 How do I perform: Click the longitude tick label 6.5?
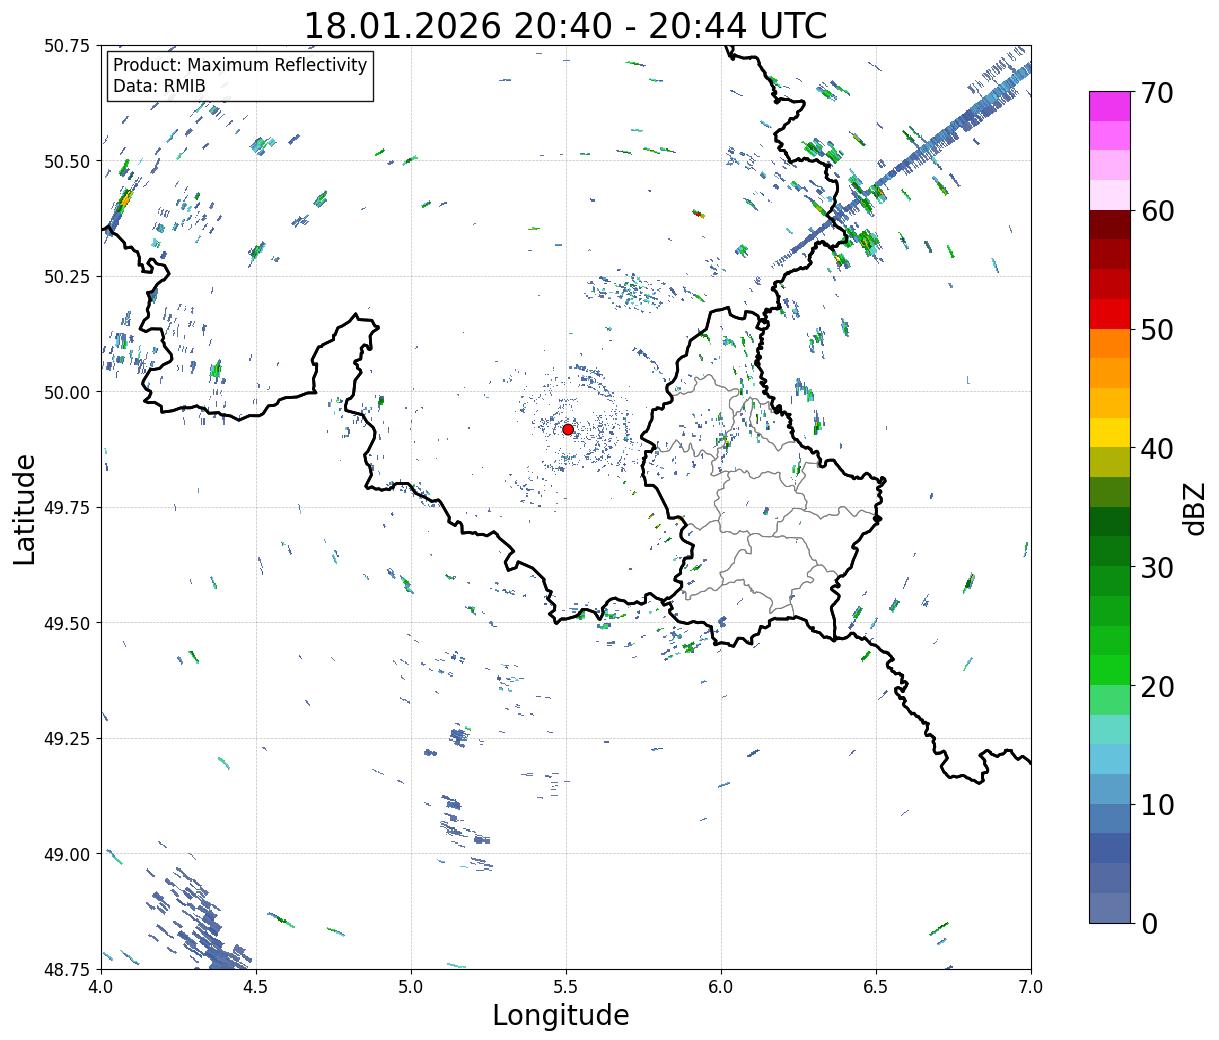pyautogui.click(x=876, y=987)
